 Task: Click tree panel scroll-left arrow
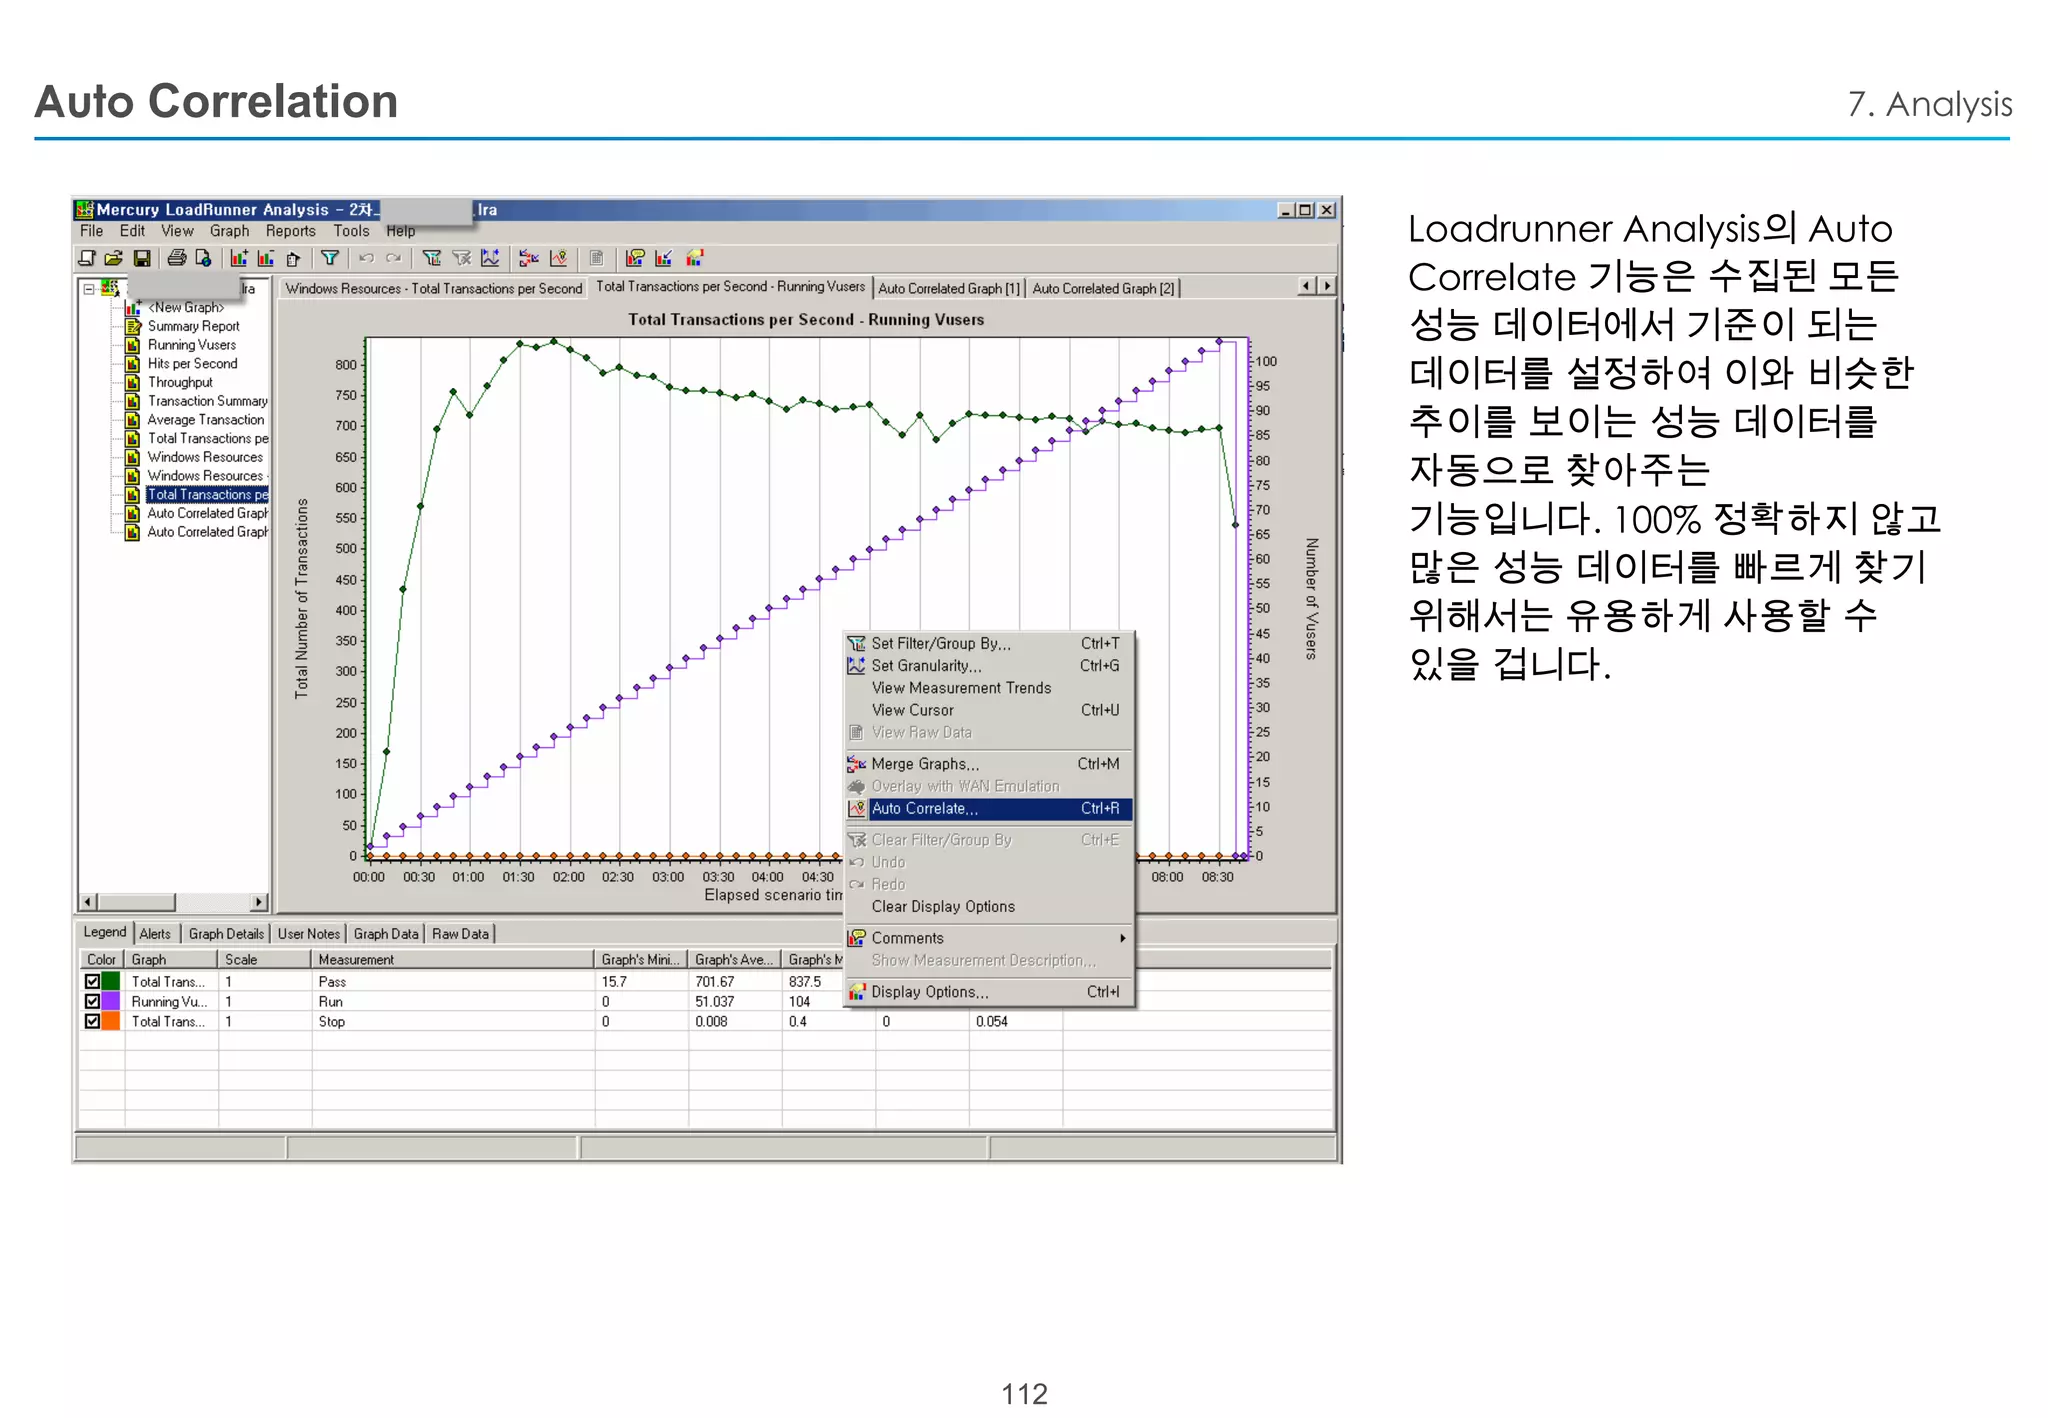(88, 902)
